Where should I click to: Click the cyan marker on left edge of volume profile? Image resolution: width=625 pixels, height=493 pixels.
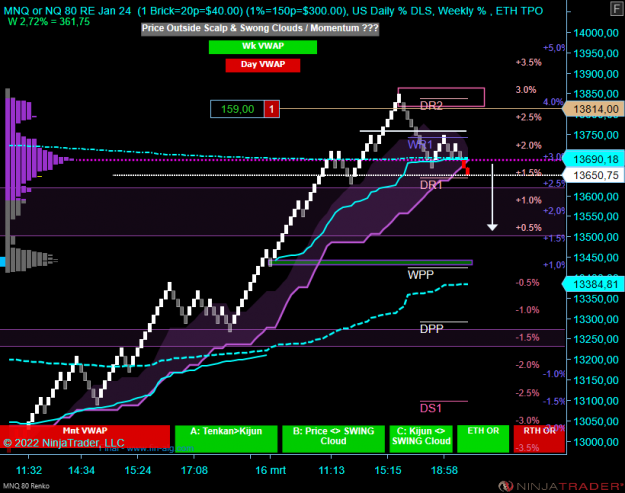pyautogui.click(x=2, y=262)
